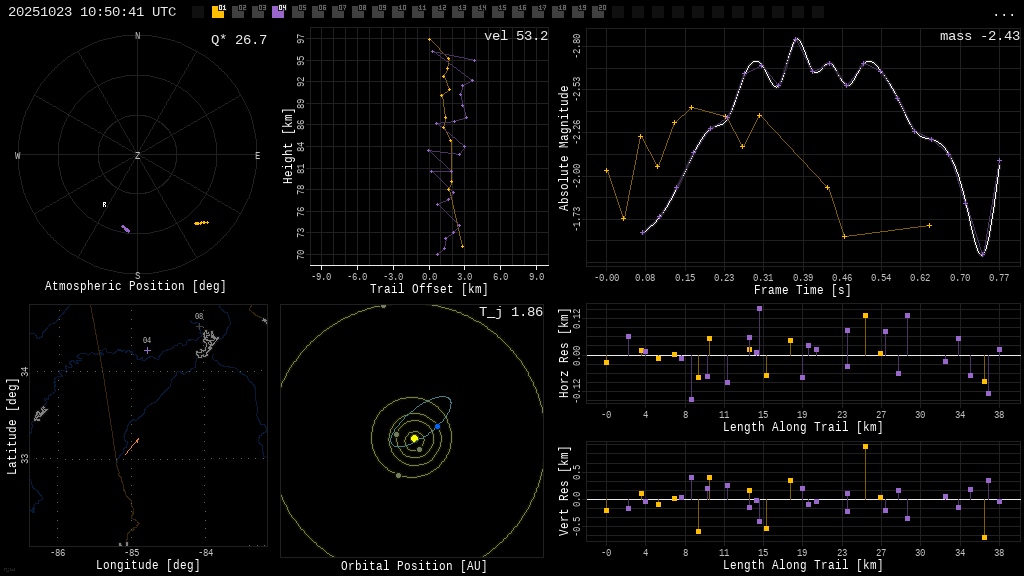Select camera square 10 in the top bar
Image resolution: width=1024 pixels, height=576 pixels.
398,12
